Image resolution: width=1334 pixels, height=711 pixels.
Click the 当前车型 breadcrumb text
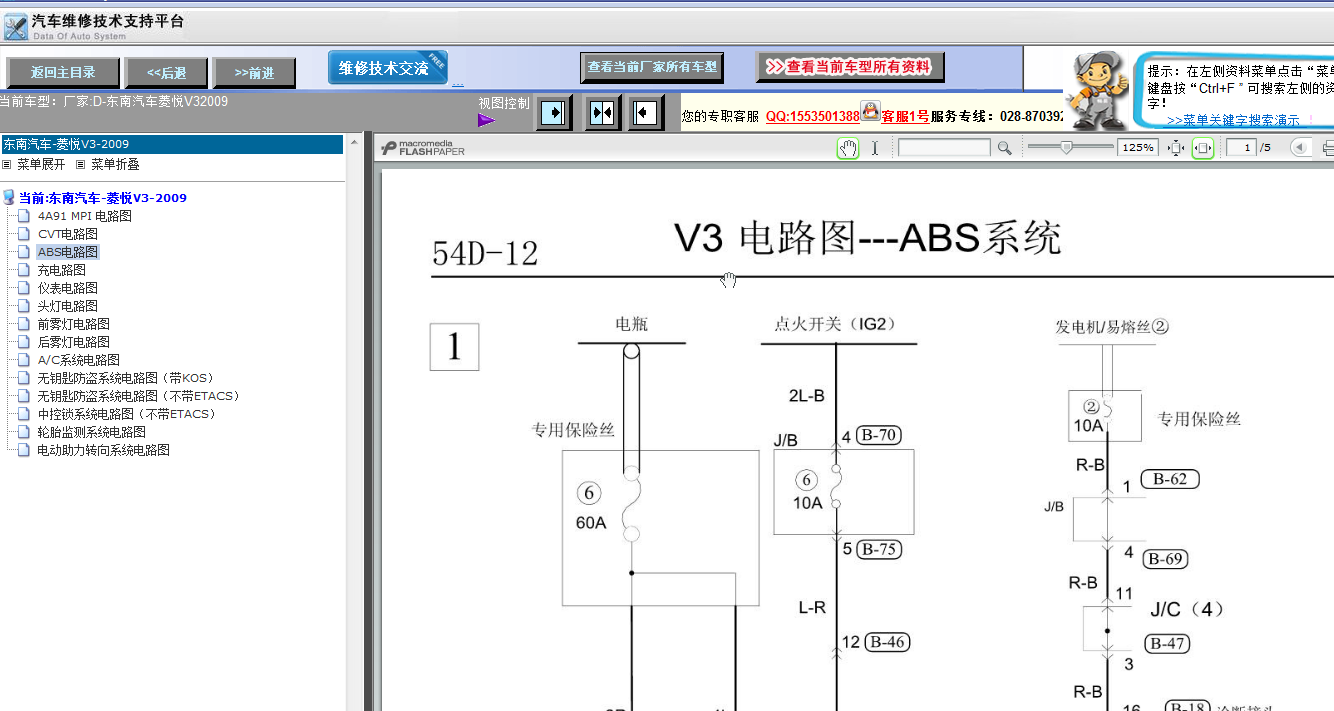(x=114, y=101)
